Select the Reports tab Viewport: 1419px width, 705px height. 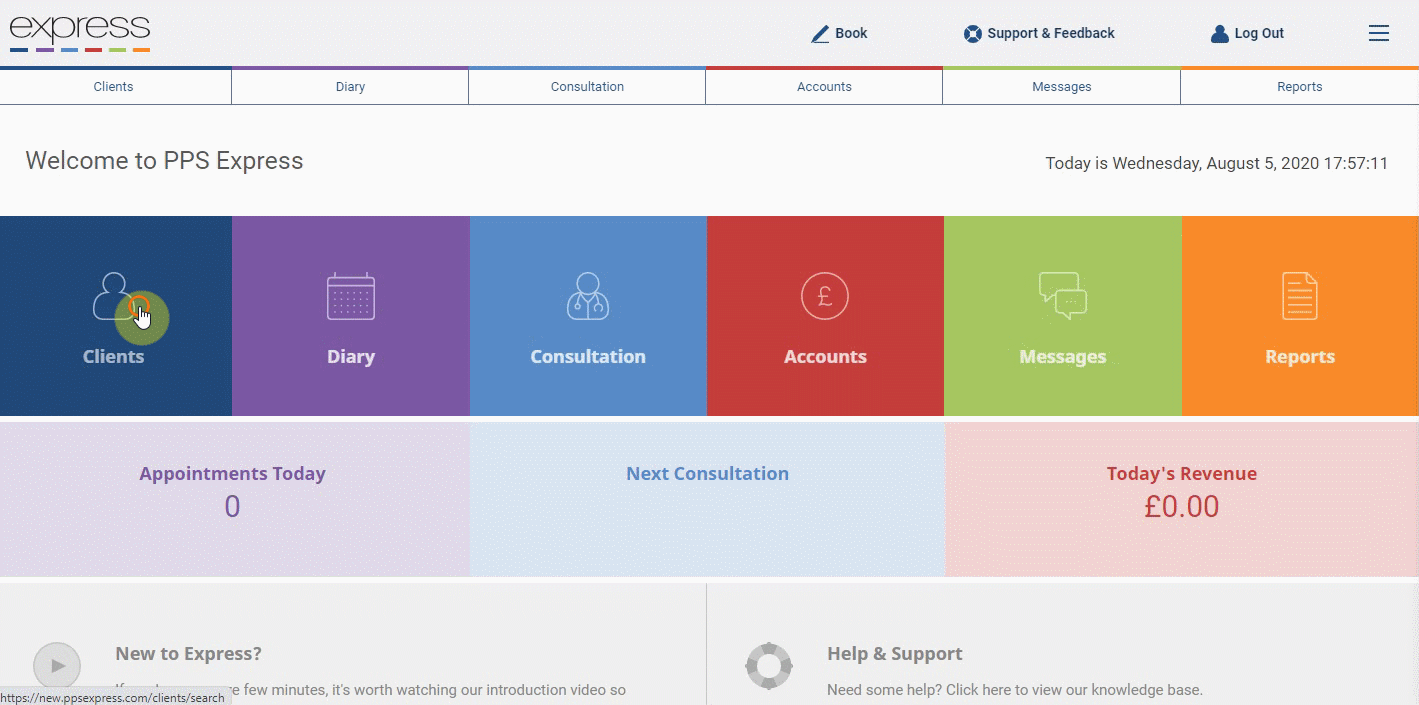pyautogui.click(x=1300, y=87)
